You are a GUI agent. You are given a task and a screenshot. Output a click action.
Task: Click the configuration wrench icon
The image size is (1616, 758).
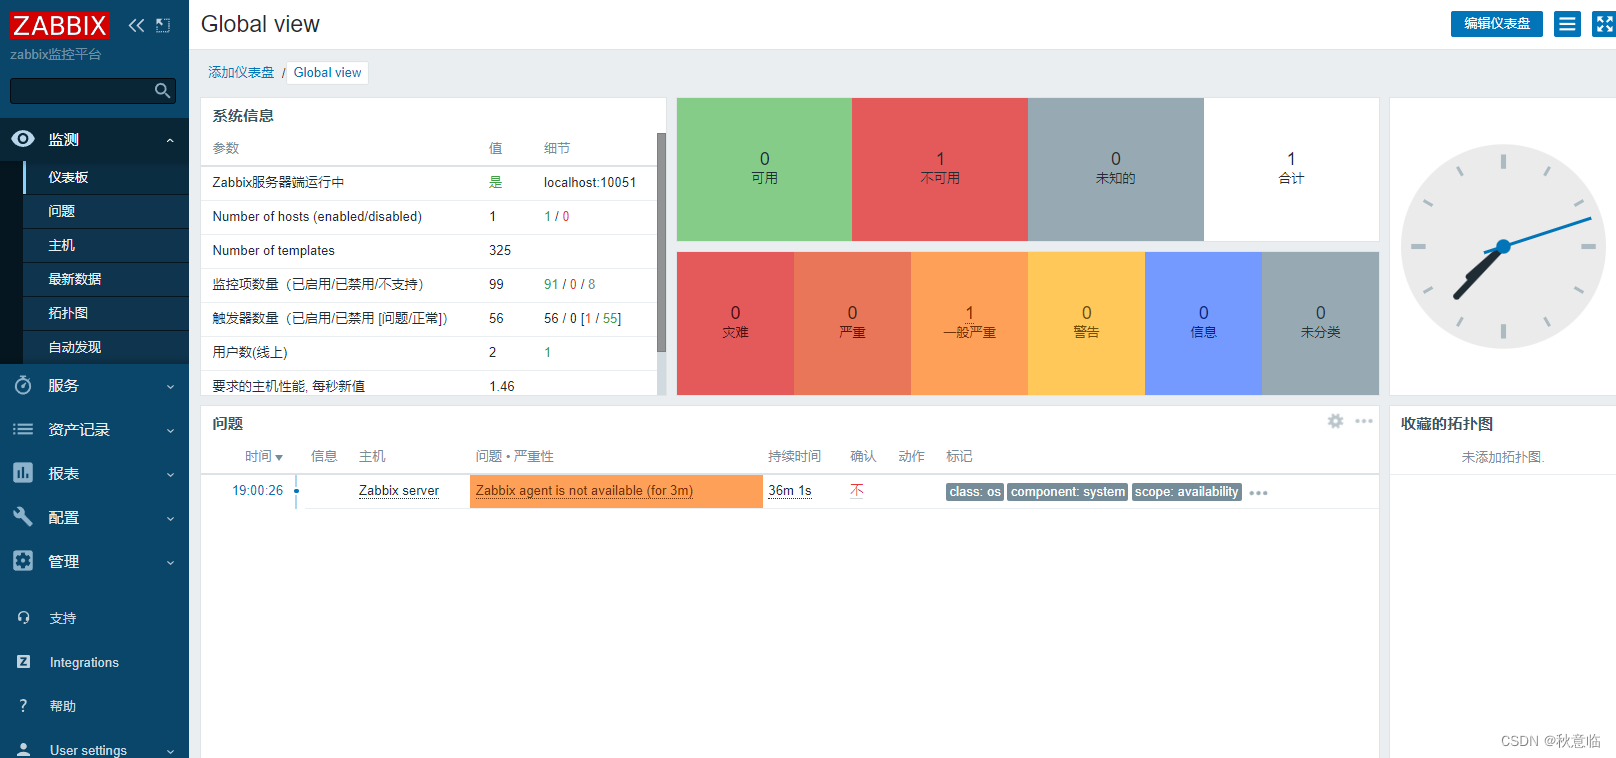[23, 517]
